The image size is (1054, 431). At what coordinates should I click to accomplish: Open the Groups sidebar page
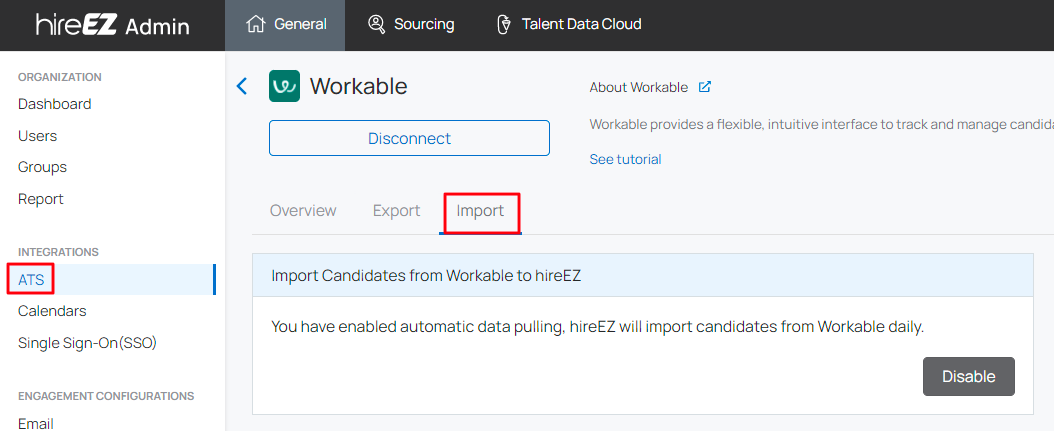pyautogui.click(x=42, y=167)
